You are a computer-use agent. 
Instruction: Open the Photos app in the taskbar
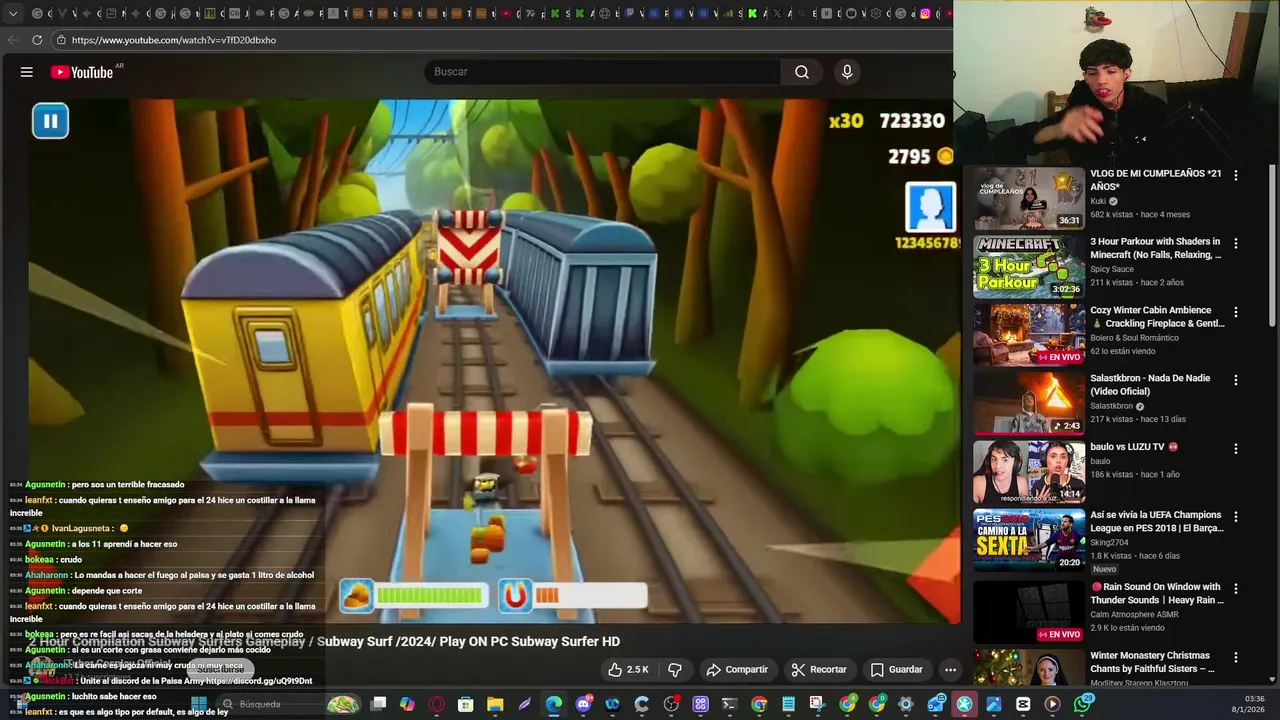994,704
